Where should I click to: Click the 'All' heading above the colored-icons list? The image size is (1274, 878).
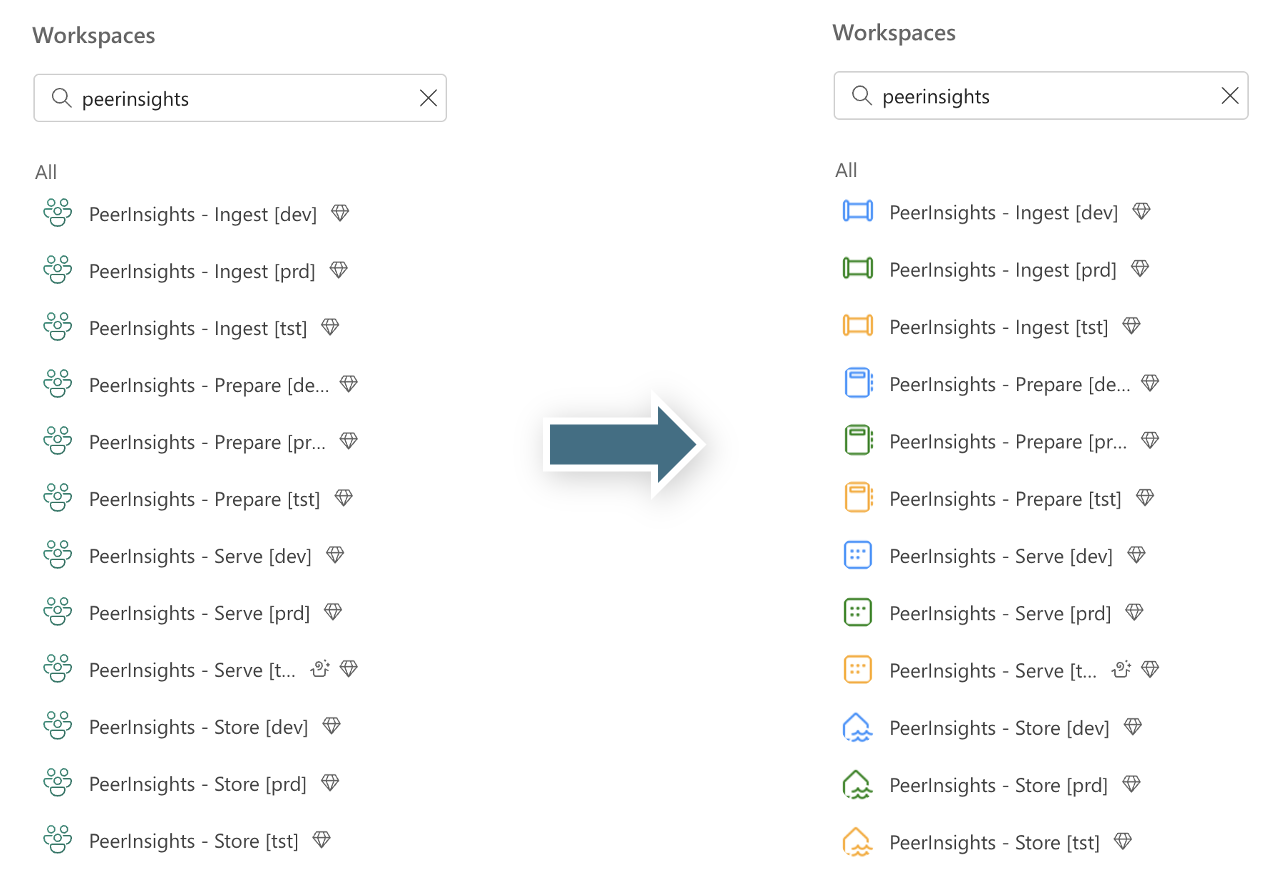coord(846,169)
